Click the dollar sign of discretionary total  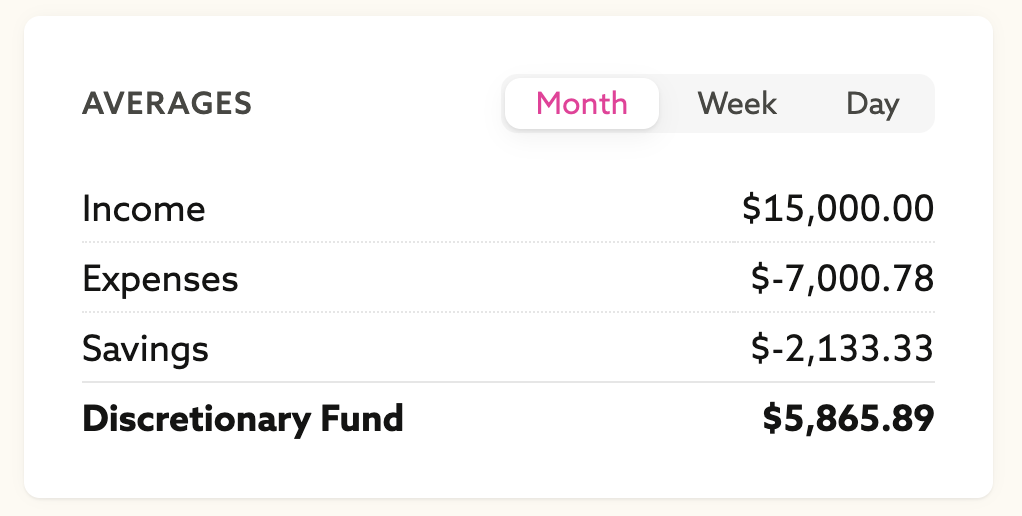coord(772,418)
